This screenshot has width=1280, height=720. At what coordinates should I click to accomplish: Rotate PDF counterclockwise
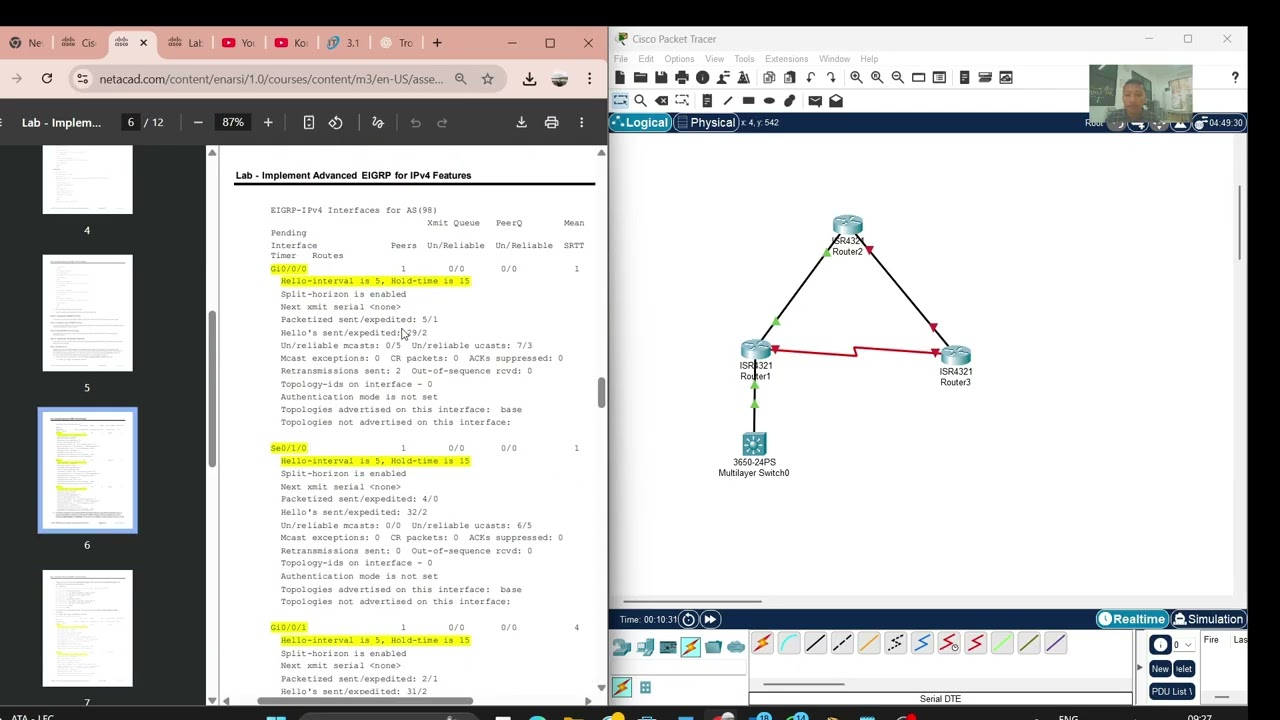pyautogui.click(x=336, y=122)
